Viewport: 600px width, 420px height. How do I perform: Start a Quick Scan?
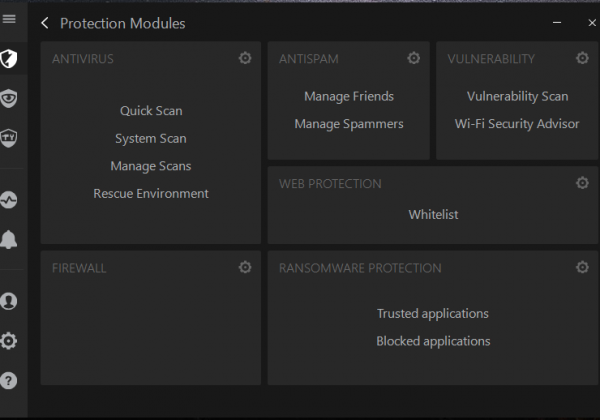click(151, 111)
